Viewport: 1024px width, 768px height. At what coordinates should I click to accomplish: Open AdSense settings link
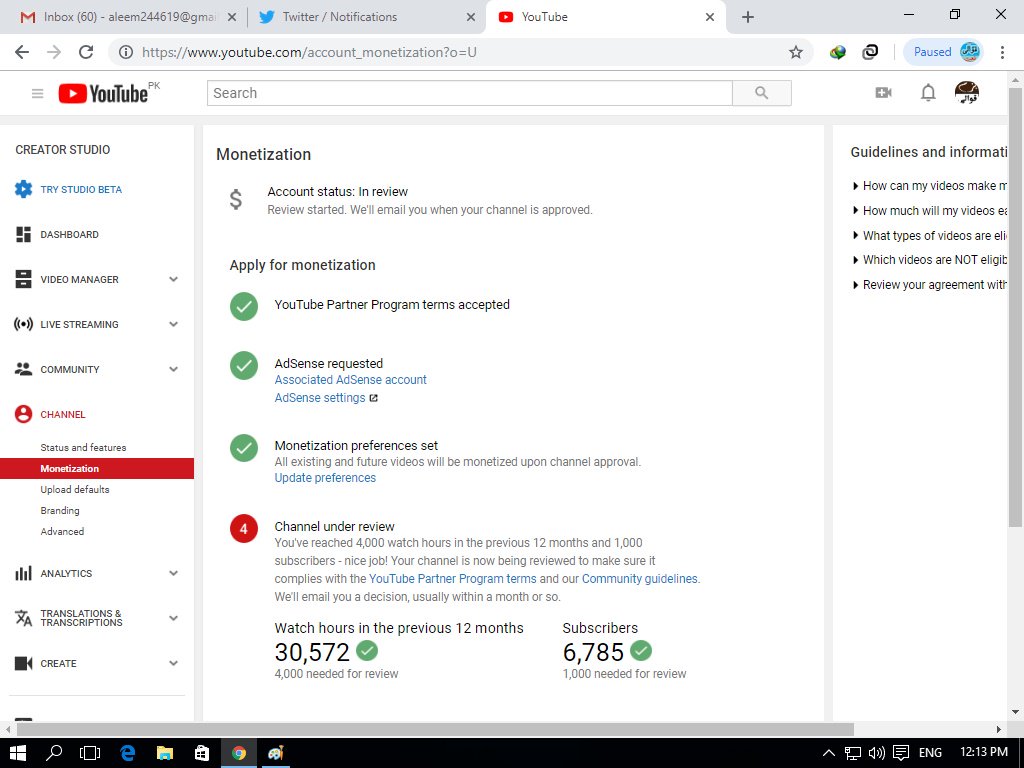pos(319,398)
